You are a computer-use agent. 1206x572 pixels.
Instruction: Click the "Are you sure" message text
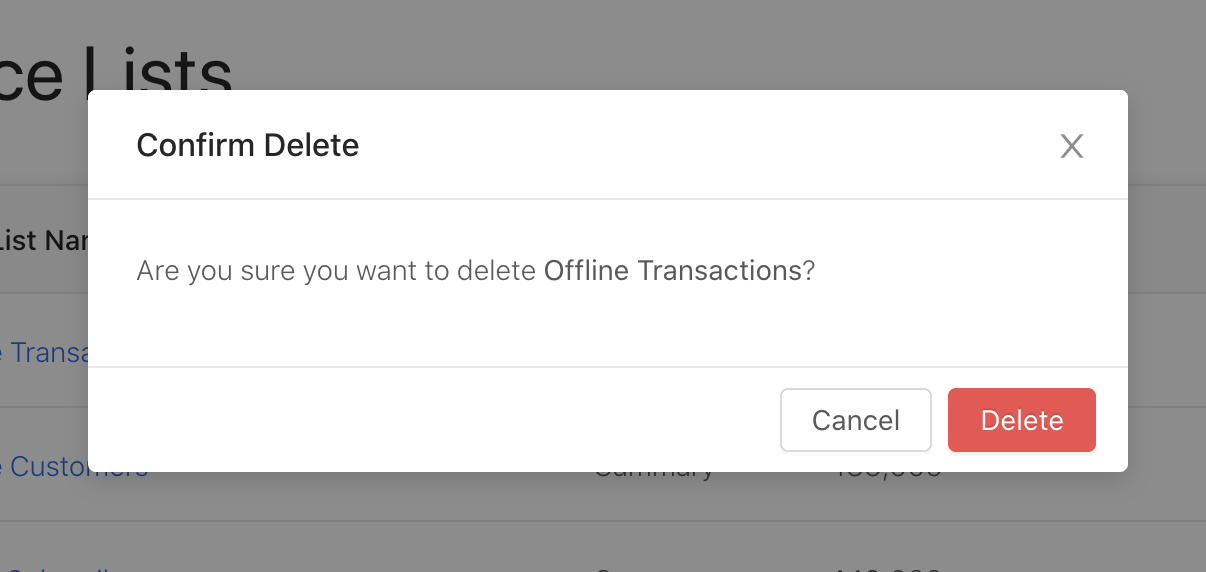(x=338, y=271)
